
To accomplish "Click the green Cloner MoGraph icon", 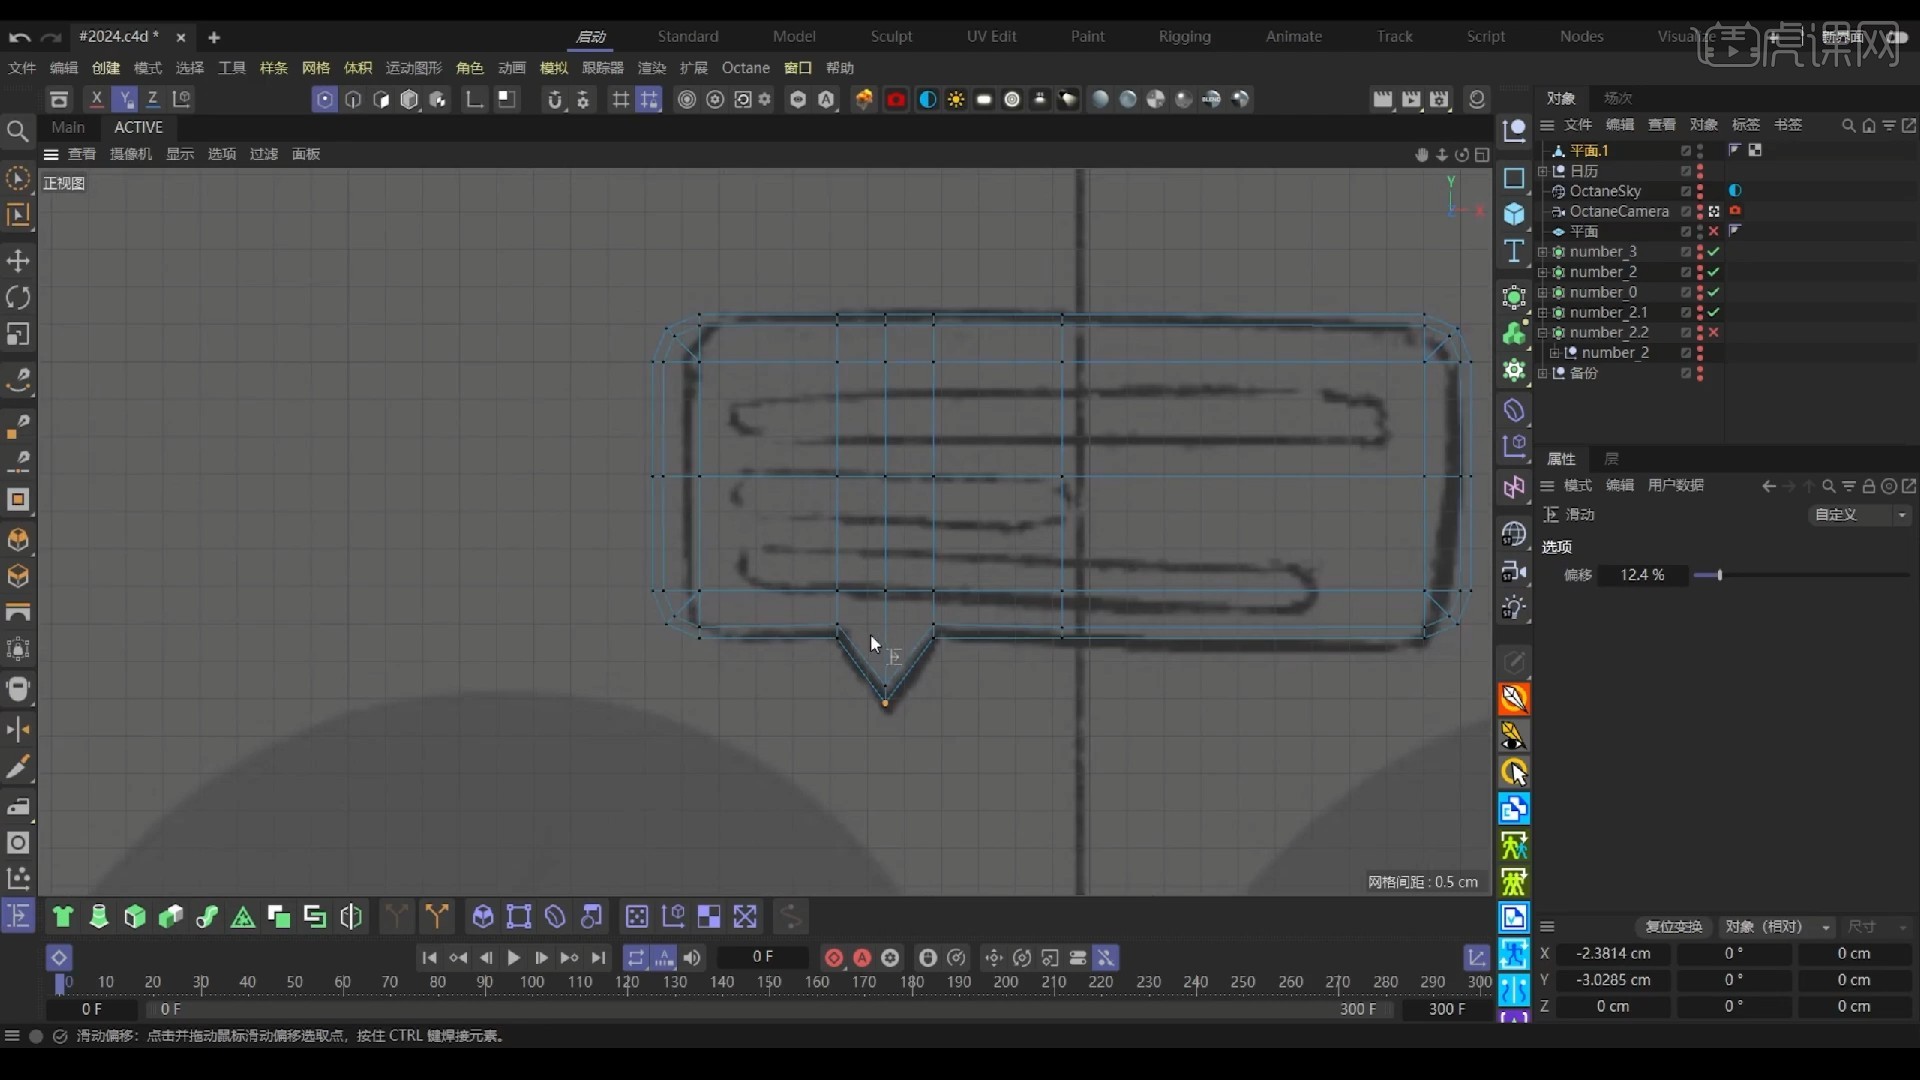I will pyautogui.click(x=1514, y=333).
